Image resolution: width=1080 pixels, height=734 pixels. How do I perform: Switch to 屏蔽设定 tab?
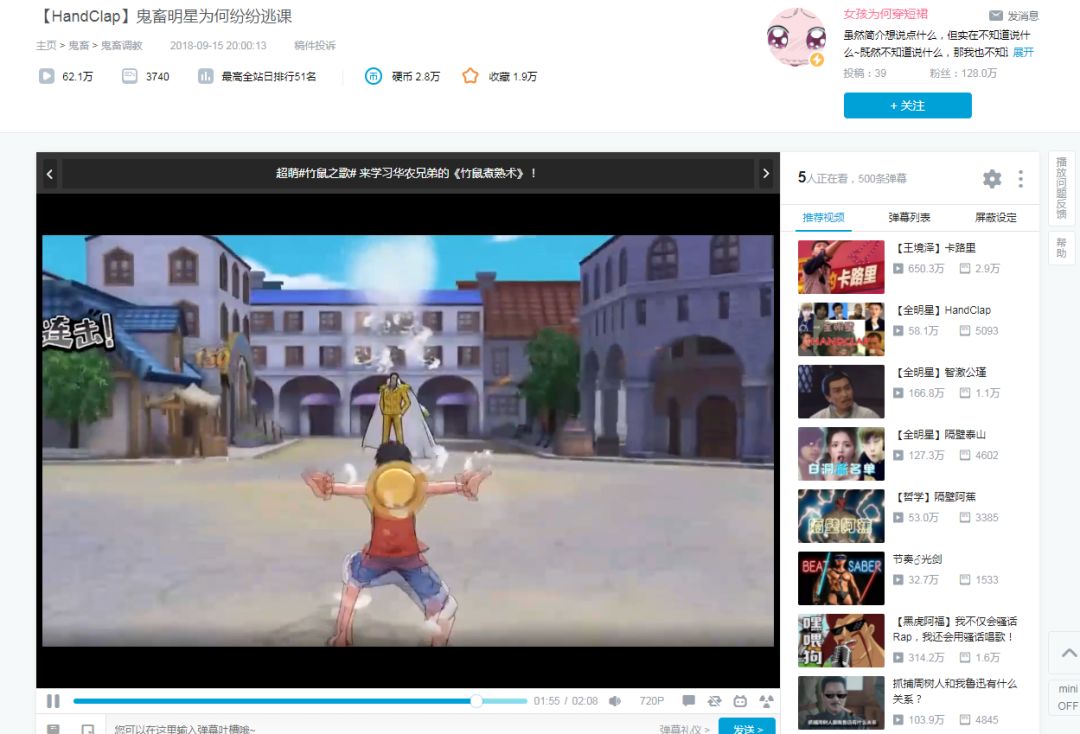(x=995, y=218)
